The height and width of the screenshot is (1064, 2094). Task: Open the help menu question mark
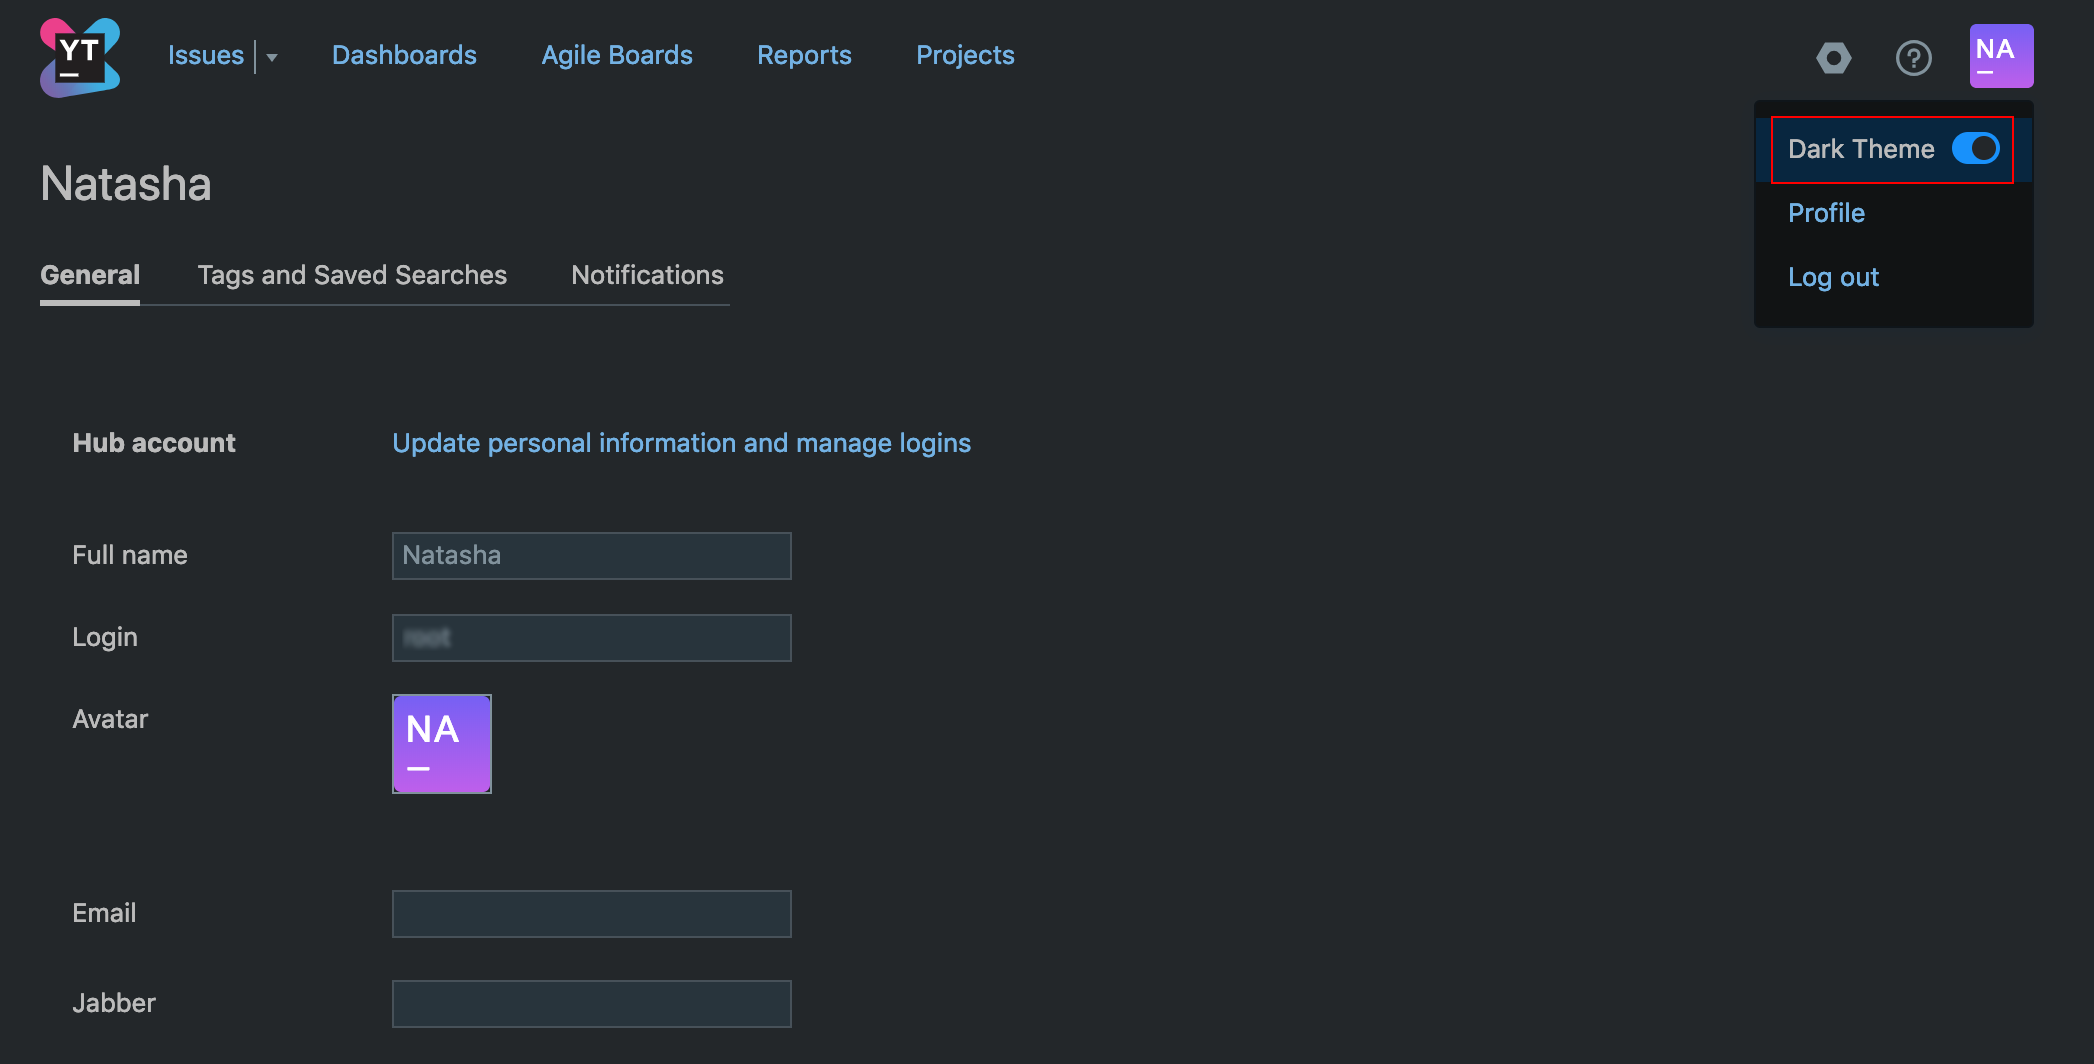(x=1915, y=58)
